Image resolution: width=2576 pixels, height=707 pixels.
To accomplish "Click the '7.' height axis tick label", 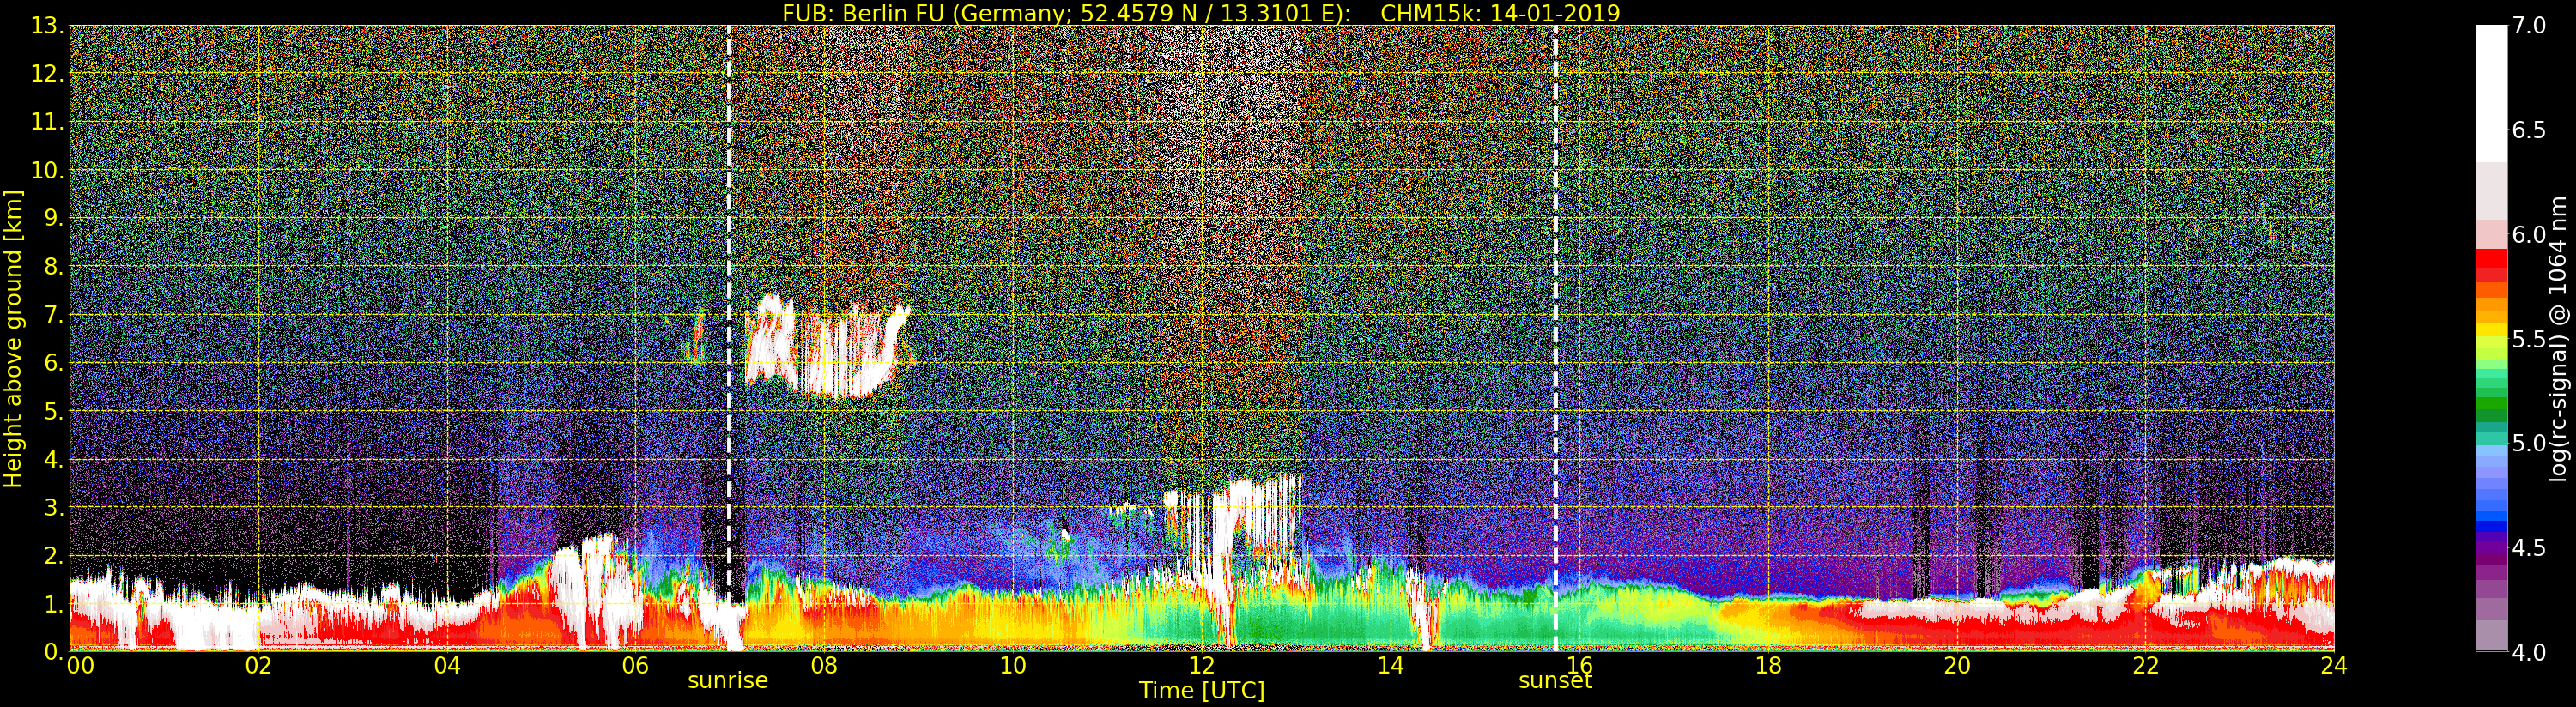I will coord(53,315).
